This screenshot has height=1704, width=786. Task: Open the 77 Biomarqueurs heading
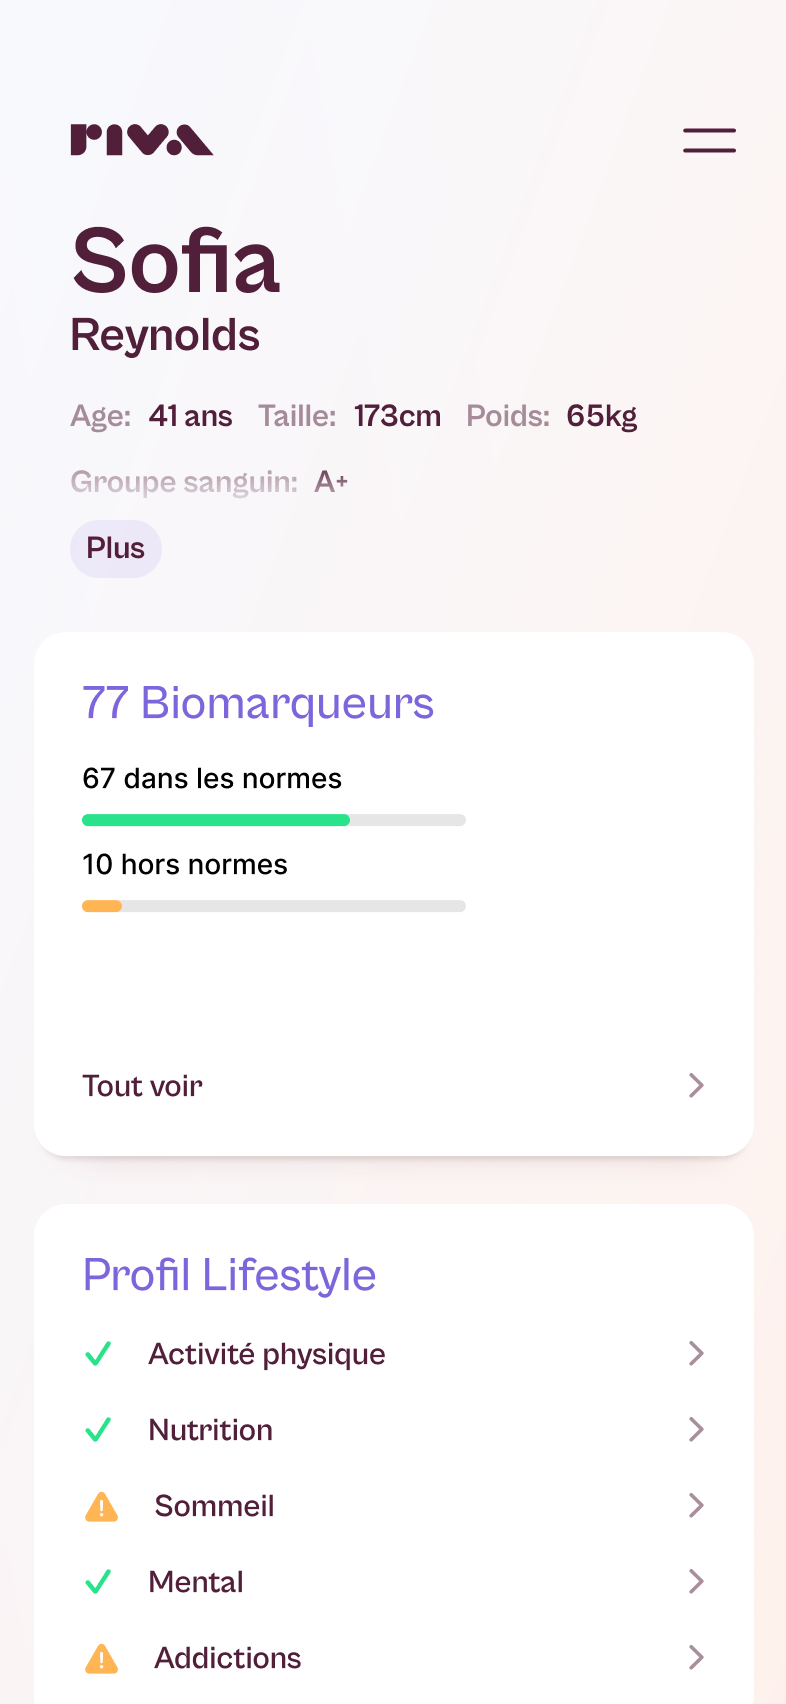[258, 703]
